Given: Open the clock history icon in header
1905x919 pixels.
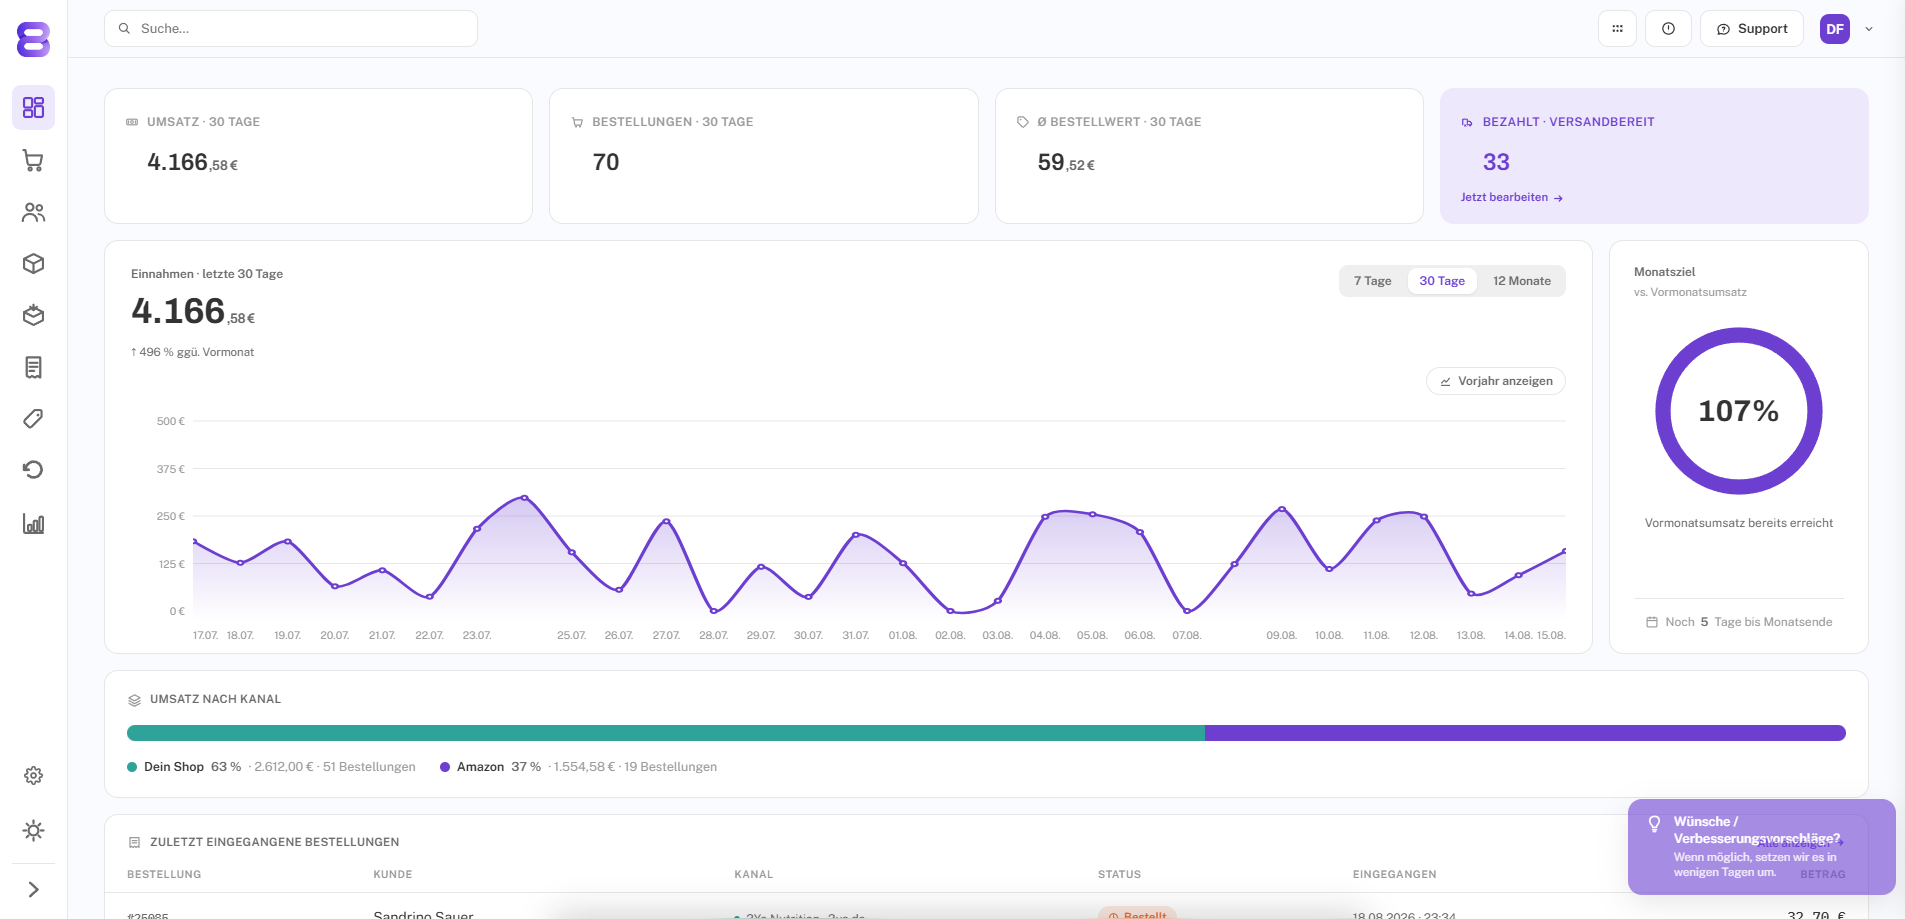Looking at the screenshot, I should tap(1668, 29).
